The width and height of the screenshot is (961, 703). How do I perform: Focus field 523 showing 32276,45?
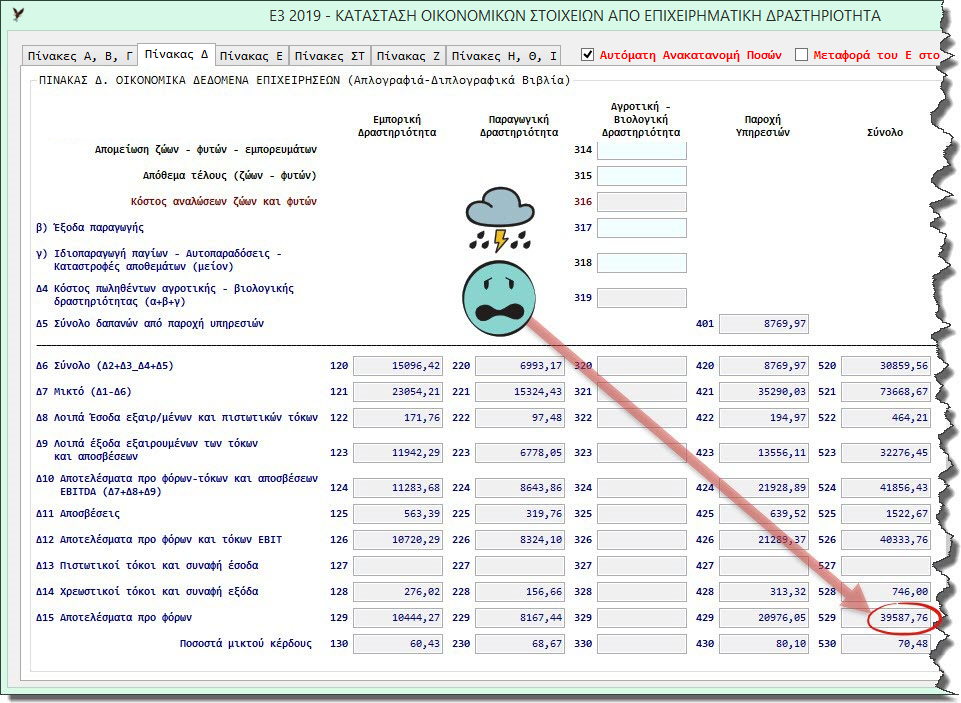tap(886, 453)
